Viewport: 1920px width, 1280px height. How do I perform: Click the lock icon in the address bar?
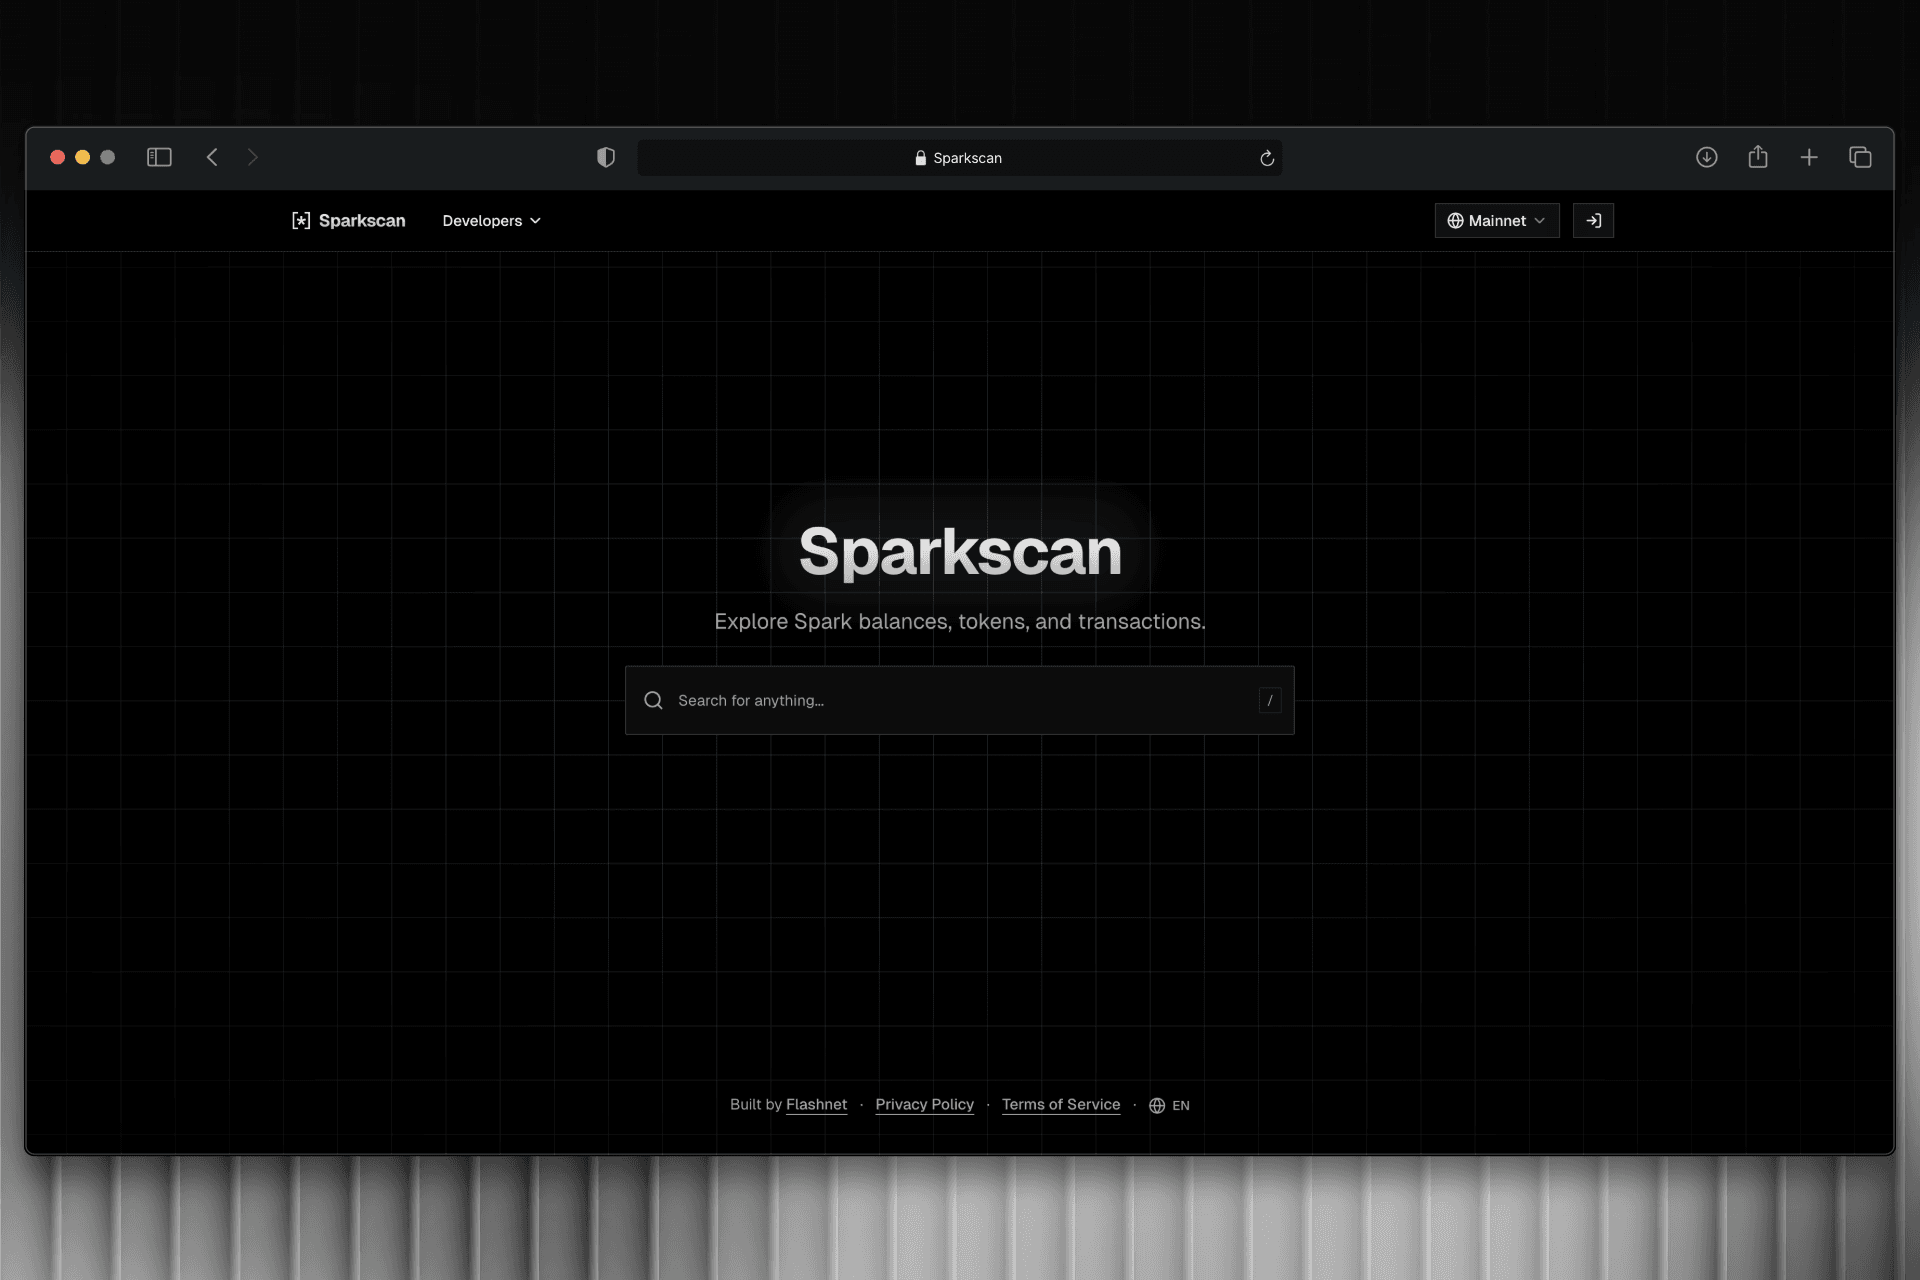pyautogui.click(x=918, y=157)
